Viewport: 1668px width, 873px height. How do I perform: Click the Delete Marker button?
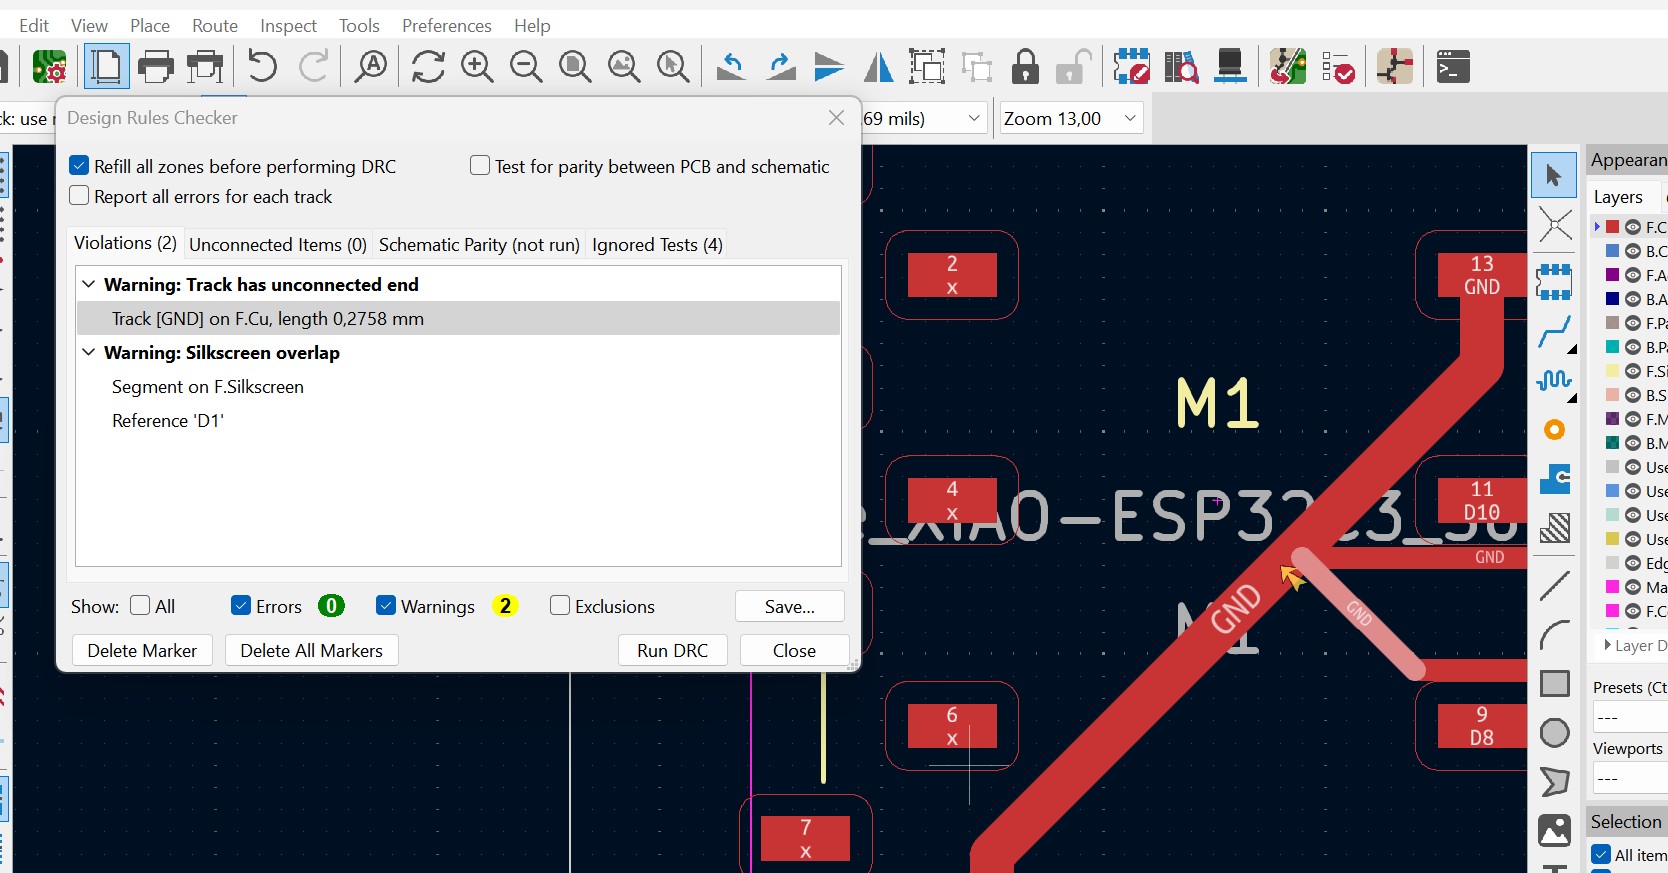coord(142,650)
